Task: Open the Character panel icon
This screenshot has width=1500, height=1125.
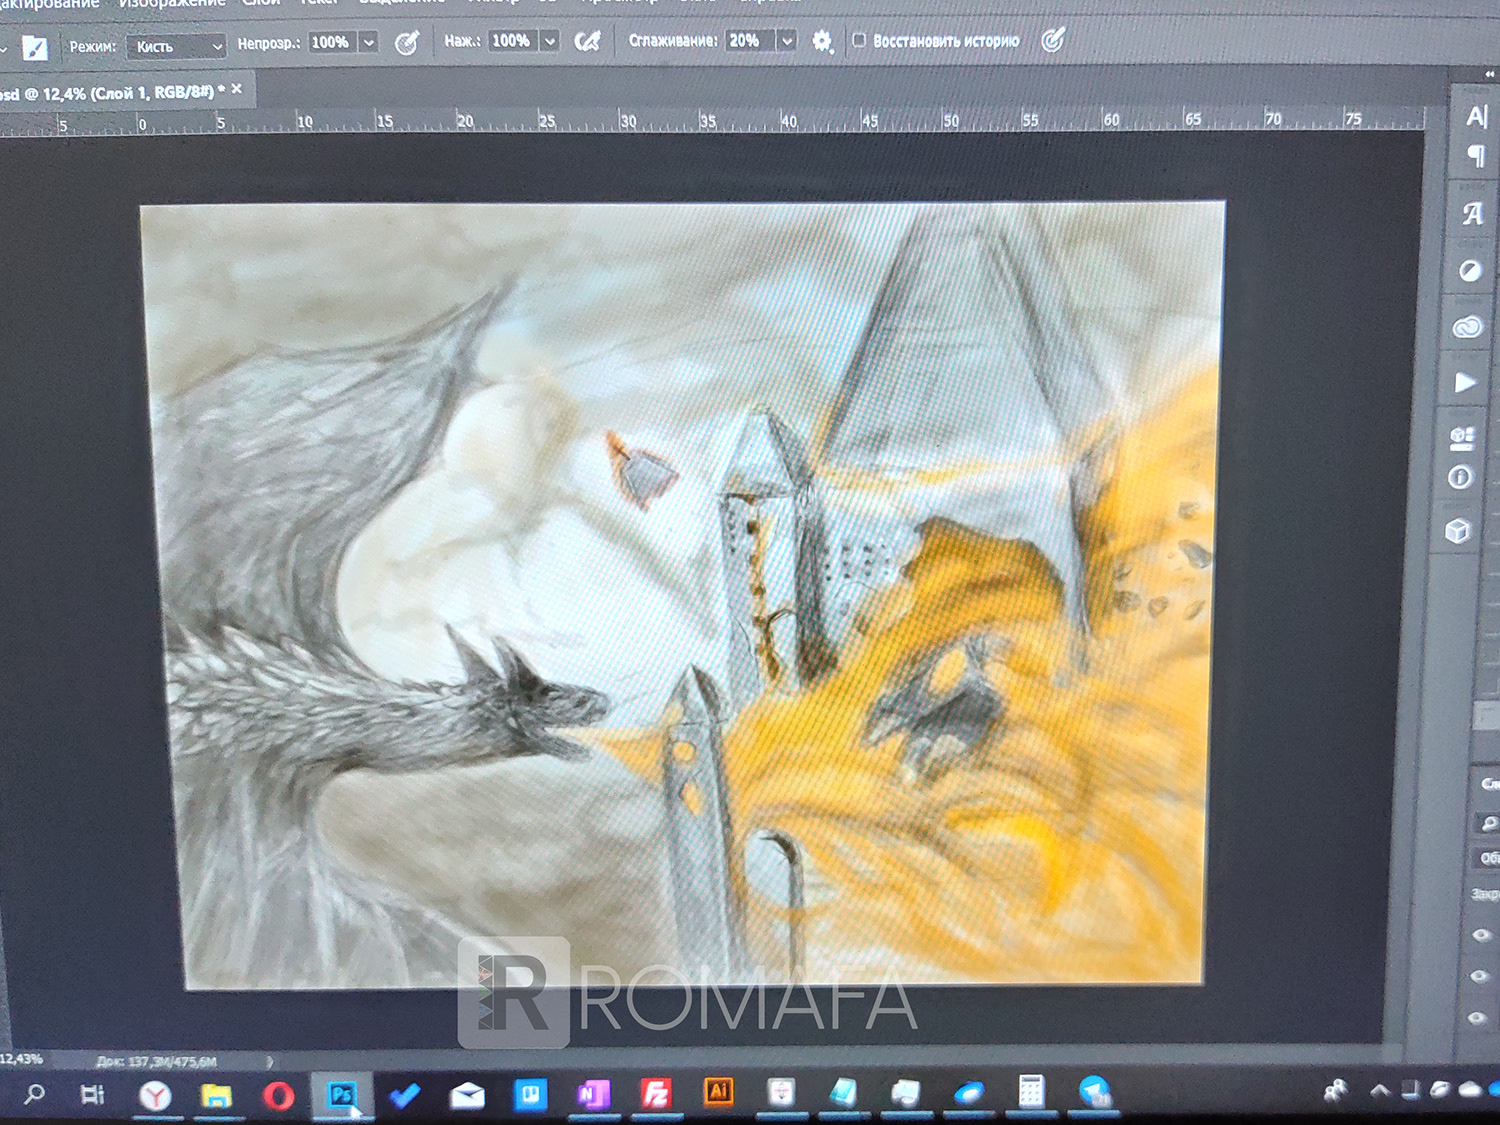Action: (x=1477, y=116)
